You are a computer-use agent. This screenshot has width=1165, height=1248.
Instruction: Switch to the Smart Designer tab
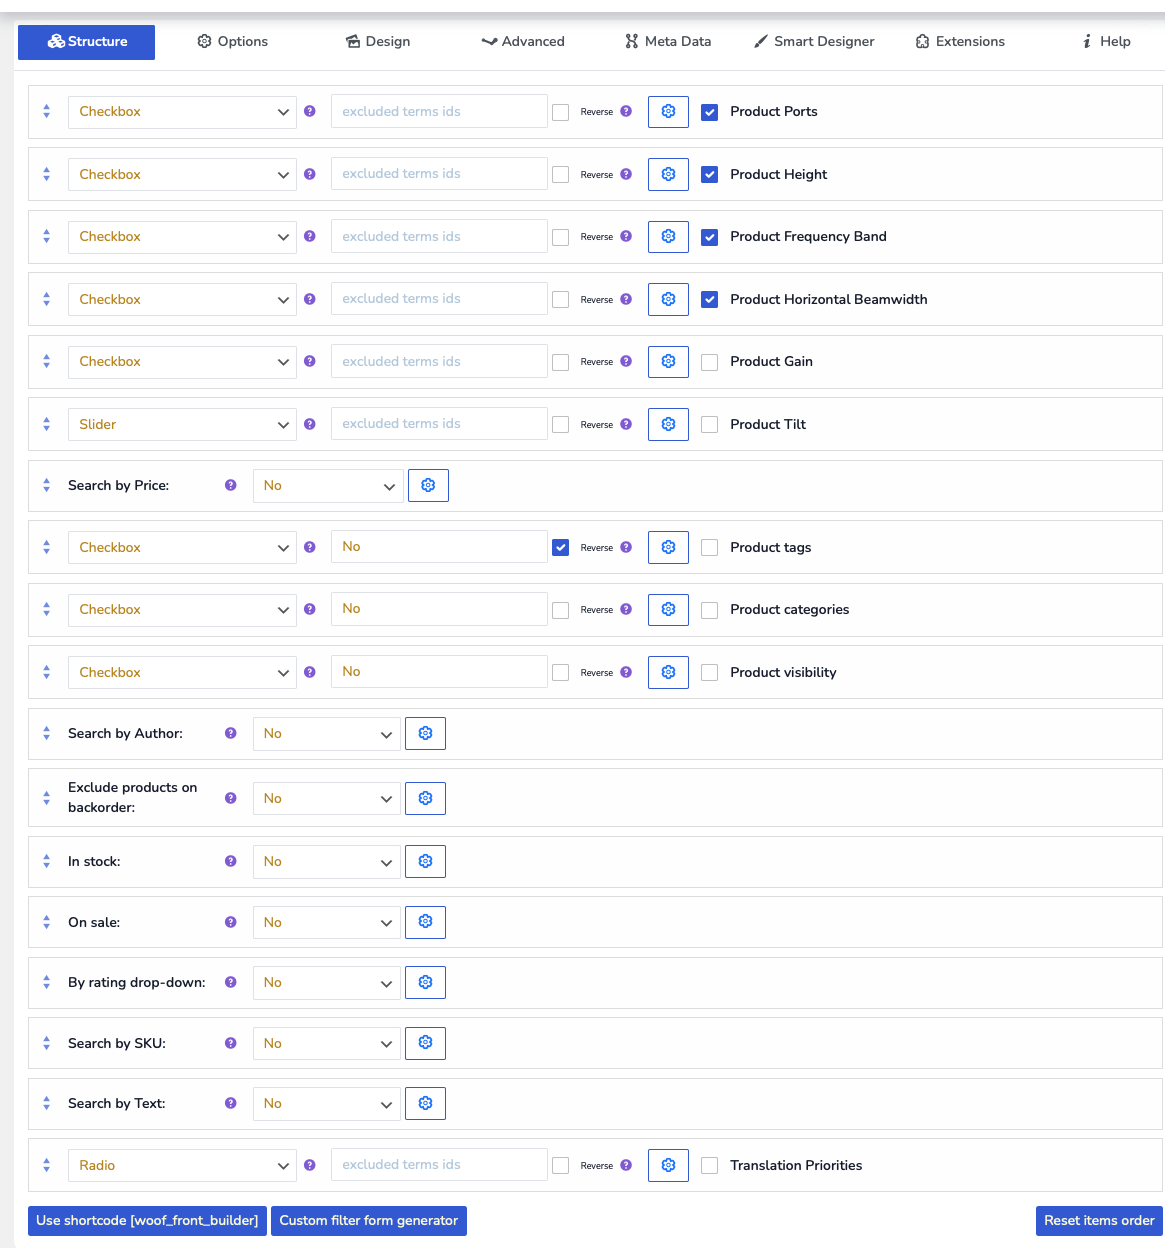814,42
